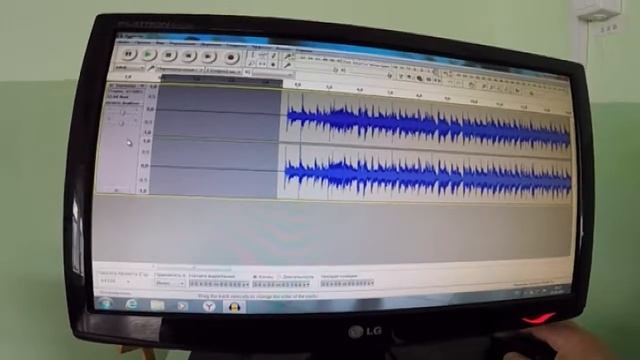Viewport: 640px width, 360px height.
Task: Select the Draw pencil tool
Action: coord(273,56)
